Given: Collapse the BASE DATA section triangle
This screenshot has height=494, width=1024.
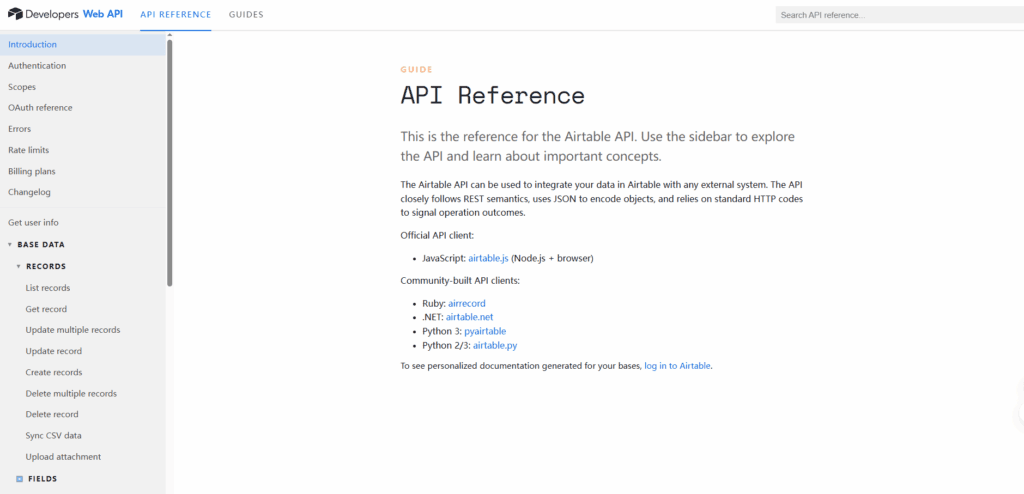Looking at the screenshot, I should [x=10, y=244].
